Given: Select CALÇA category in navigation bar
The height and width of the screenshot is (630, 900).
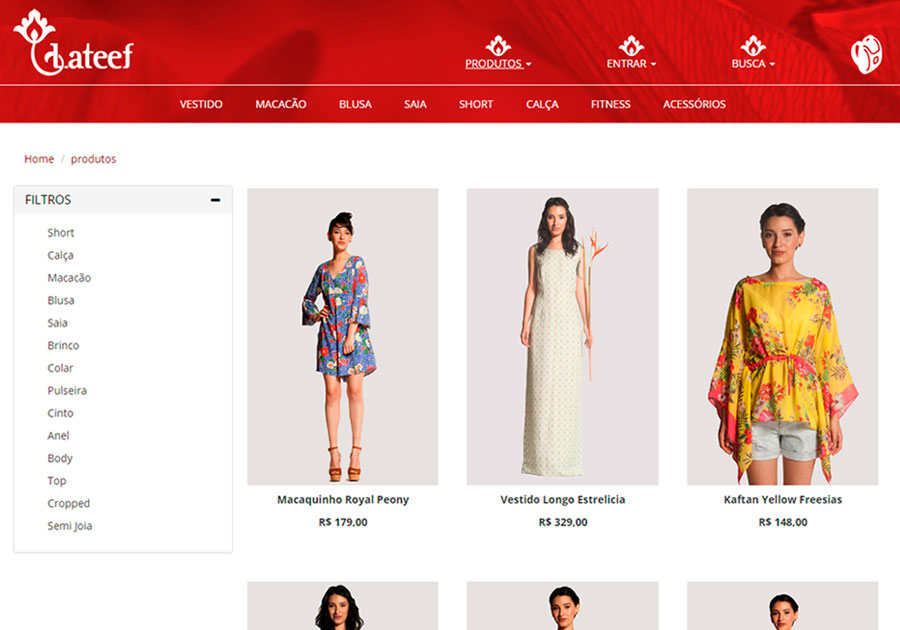Looking at the screenshot, I should [542, 104].
